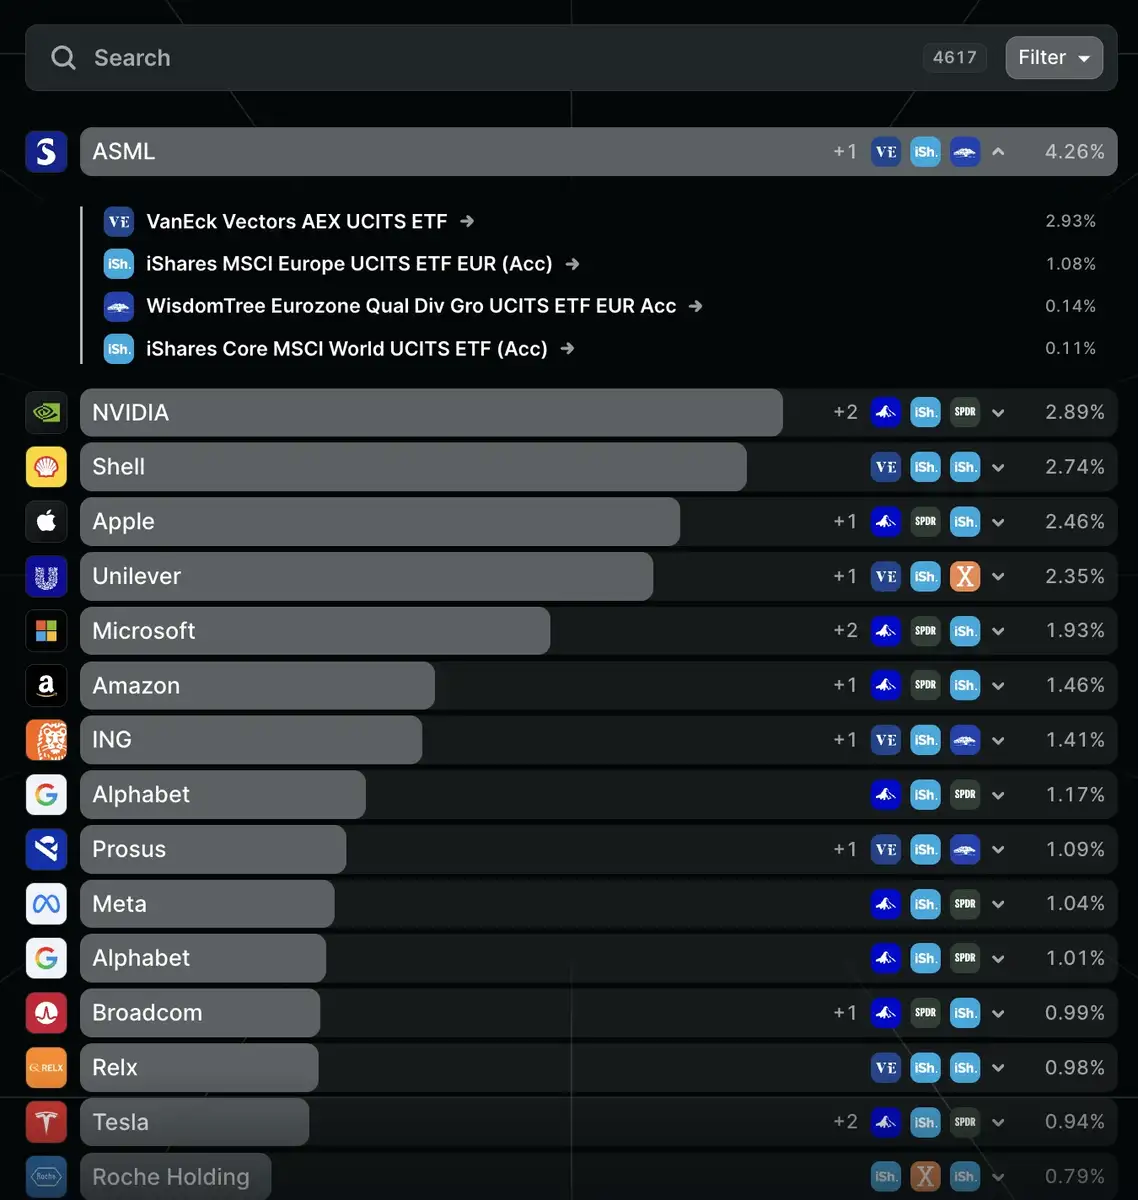Image resolution: width=1138 pixels, height=1200 pixels.
Task: Select the Apple holding bar
Action: click(380, 522)
